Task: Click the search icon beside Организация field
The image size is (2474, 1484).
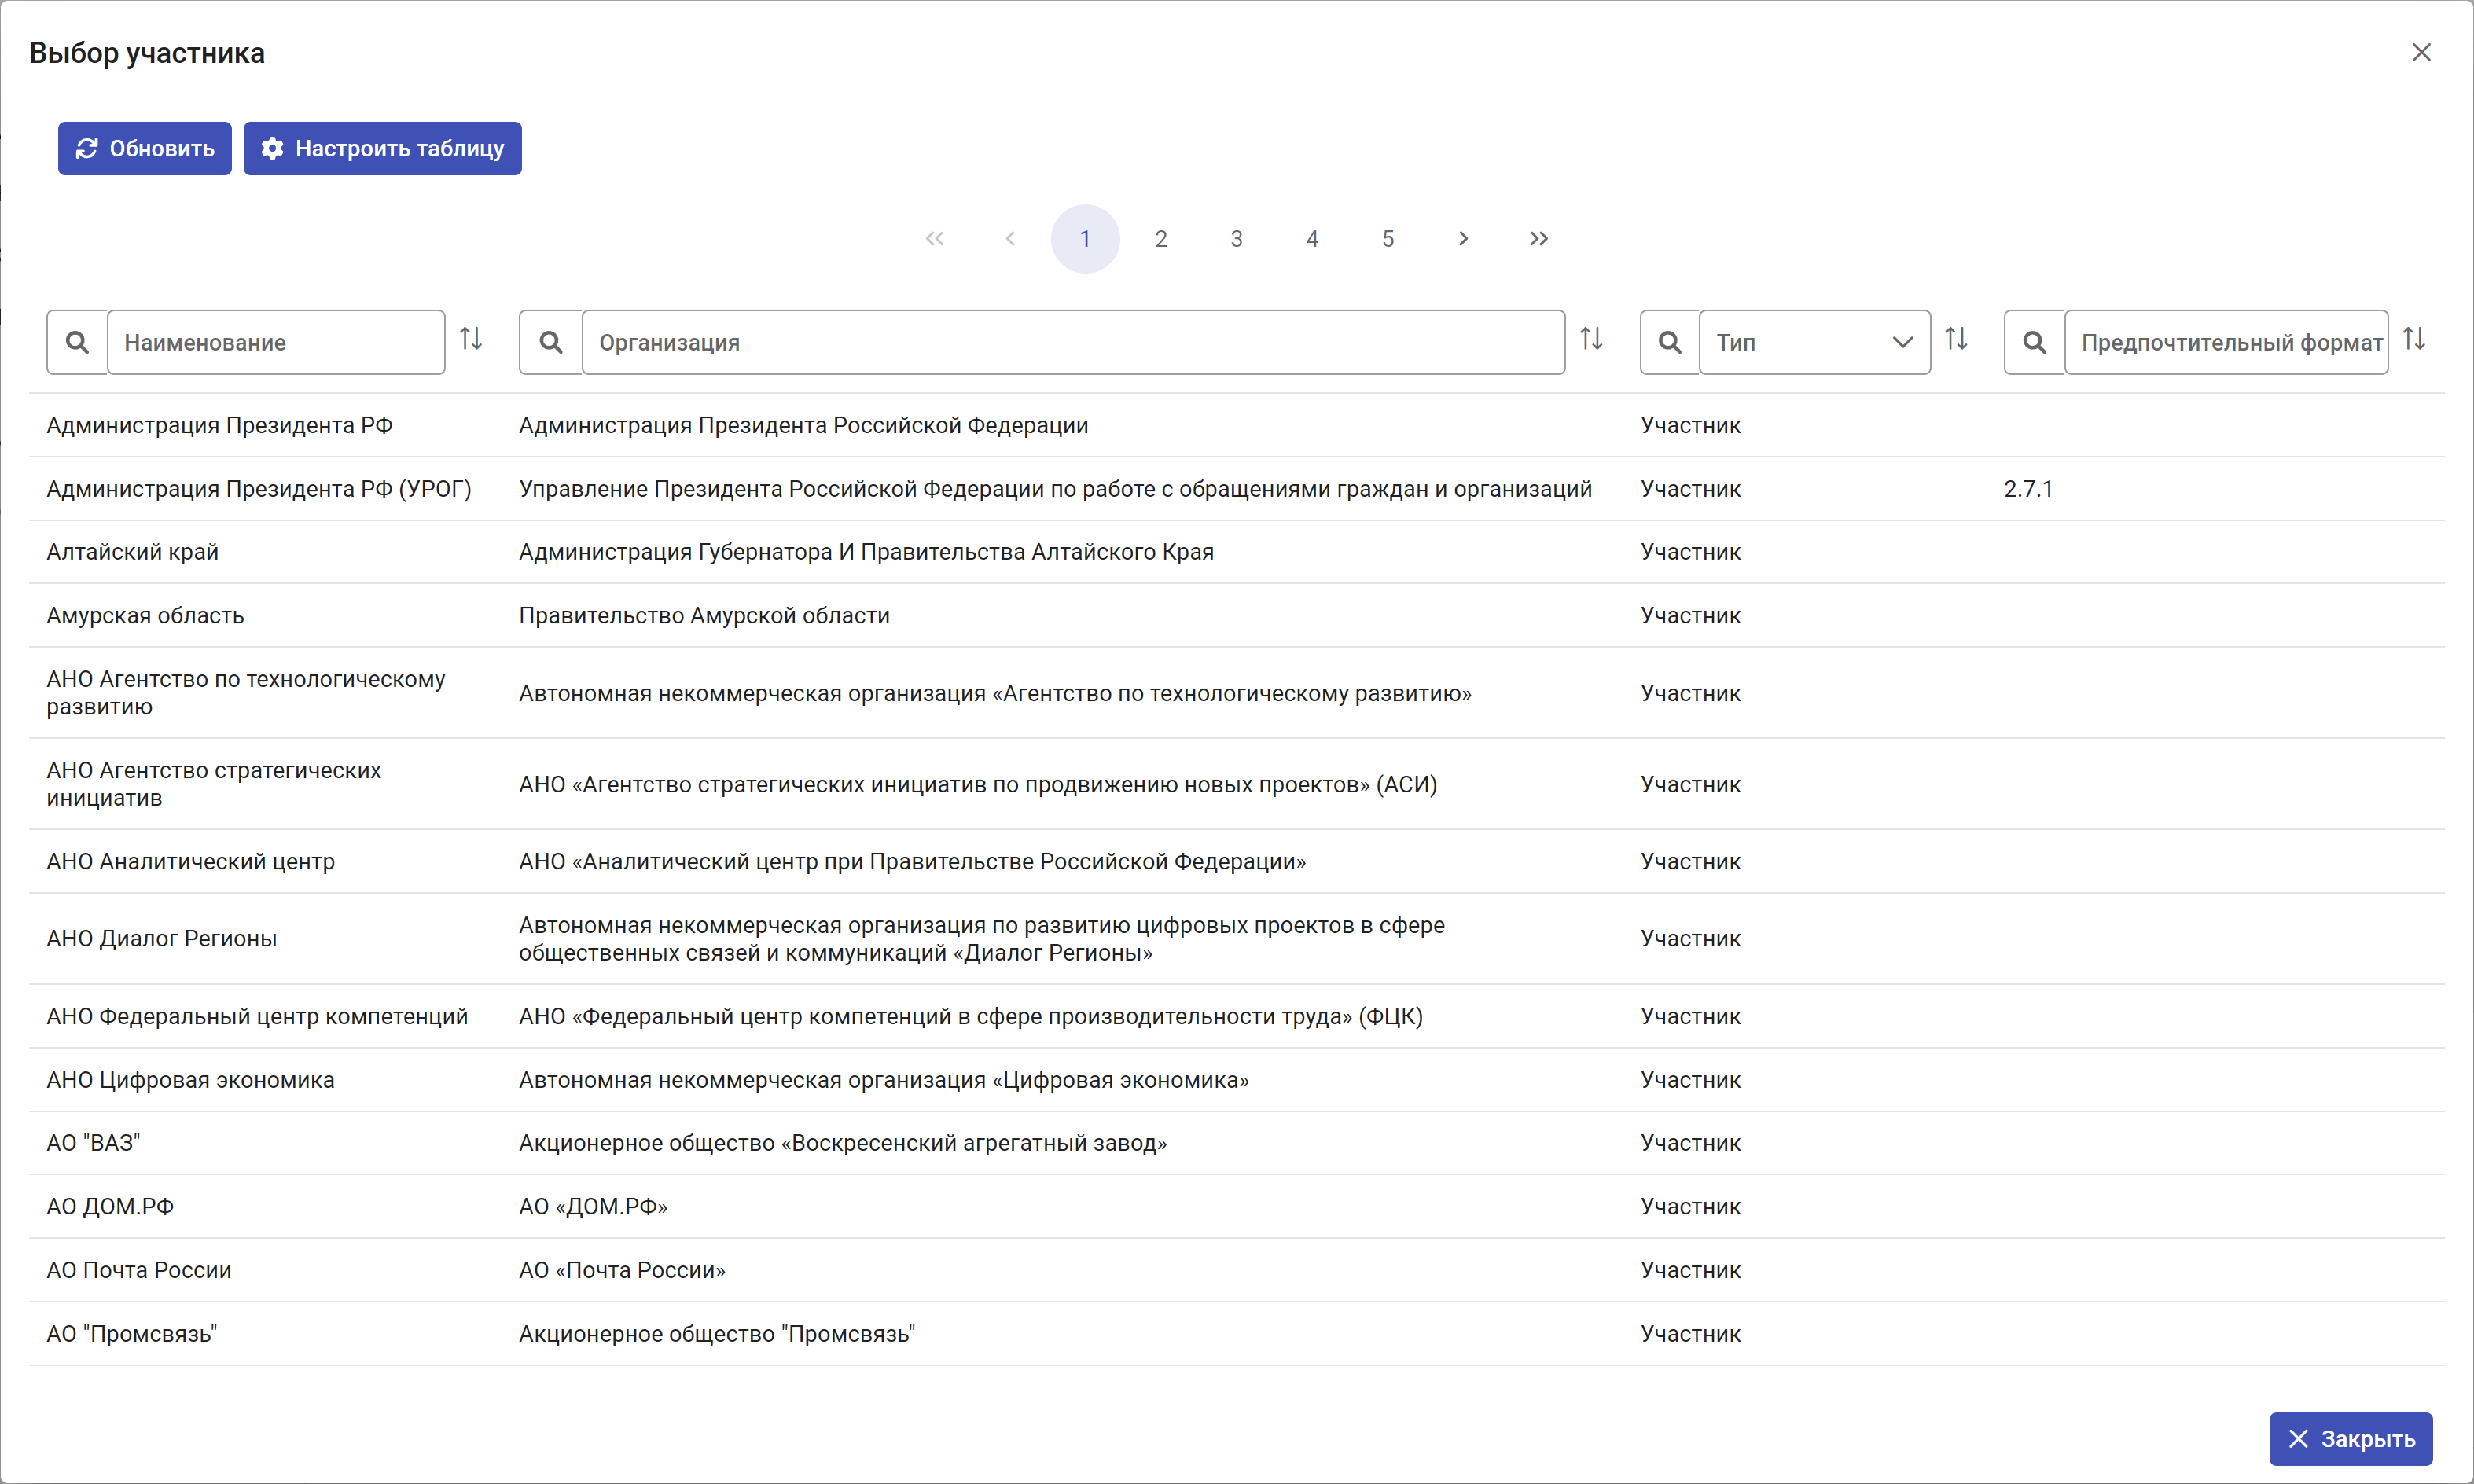Action: 551,342
